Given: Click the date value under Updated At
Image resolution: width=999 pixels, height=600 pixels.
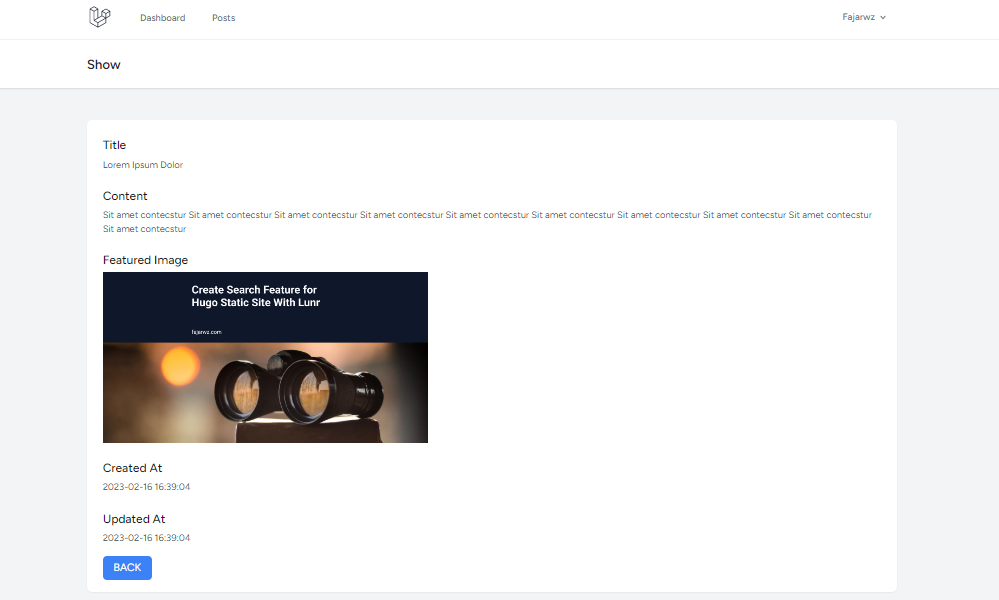Looking at the screenshot, I should point(147,538).
